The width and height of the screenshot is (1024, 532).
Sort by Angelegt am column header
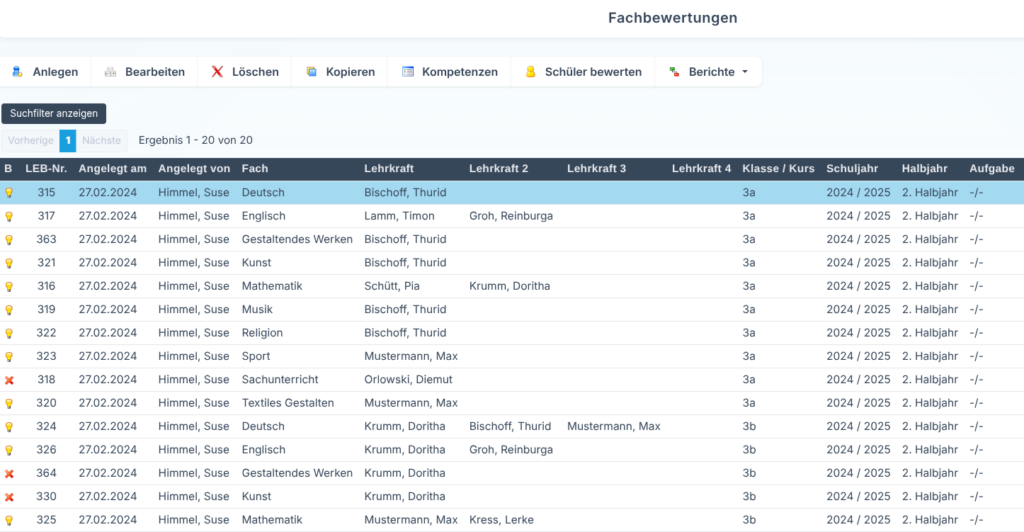pyautogui.click(x=112, y=168)
